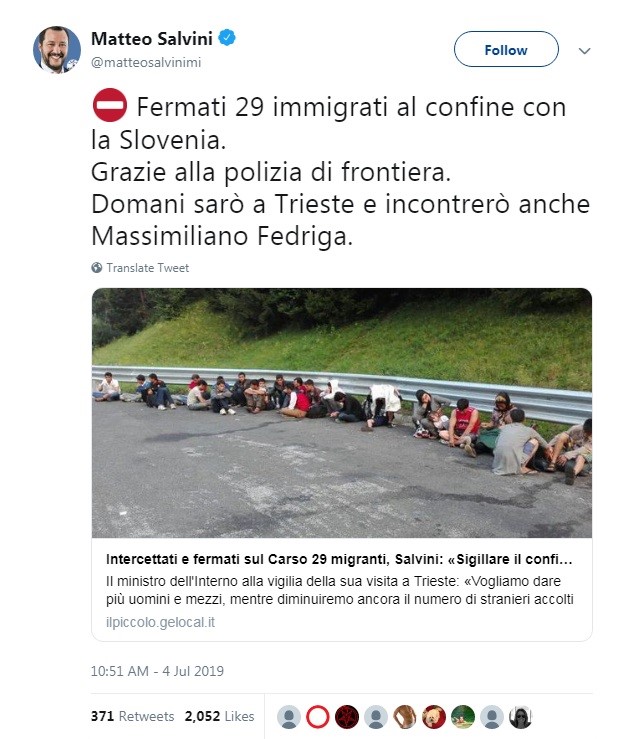The height and width of the screenshot is (739, 620).
Task: Open the black-and-white sunglasses woman avatar
Action: click(x=521, y=717)
